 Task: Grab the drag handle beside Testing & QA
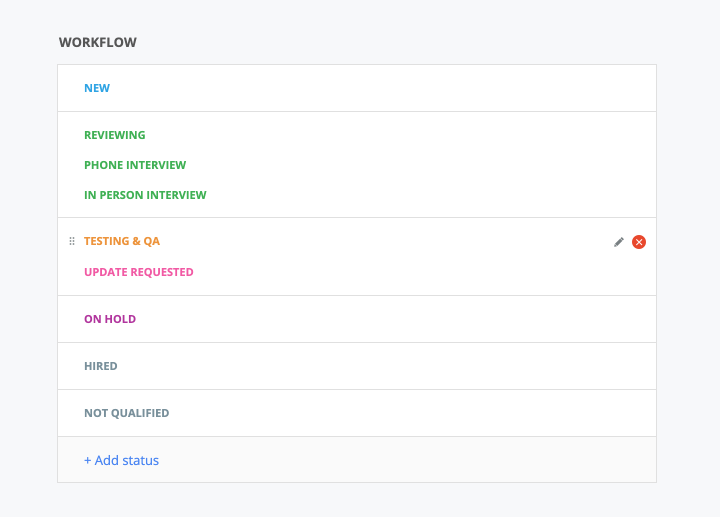click(72, 241)
